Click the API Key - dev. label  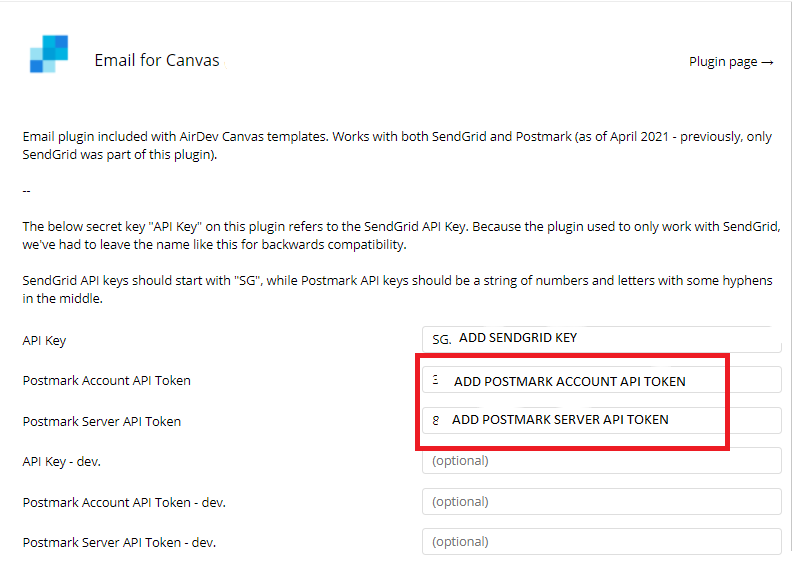tap(62, 462)
